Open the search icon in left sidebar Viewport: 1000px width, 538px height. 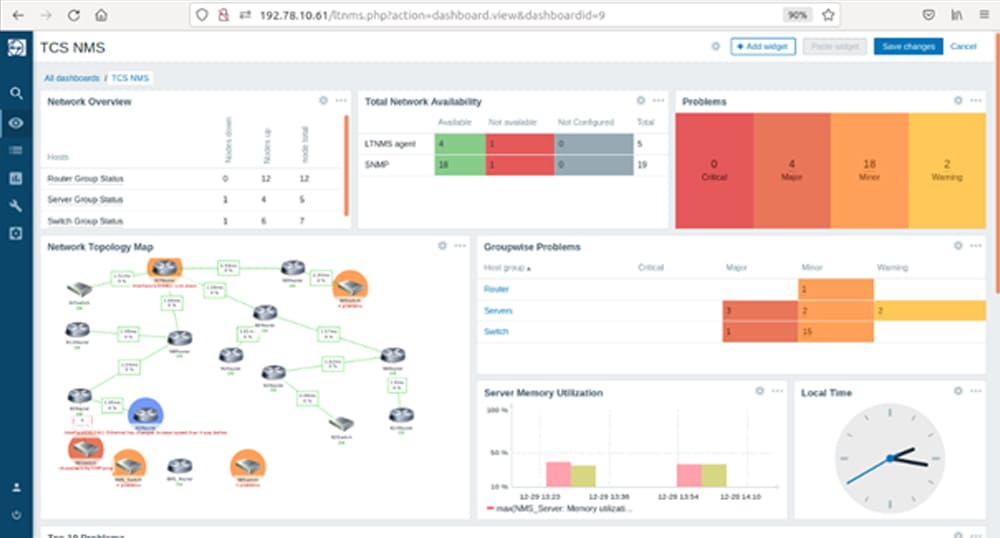[16, 93]
